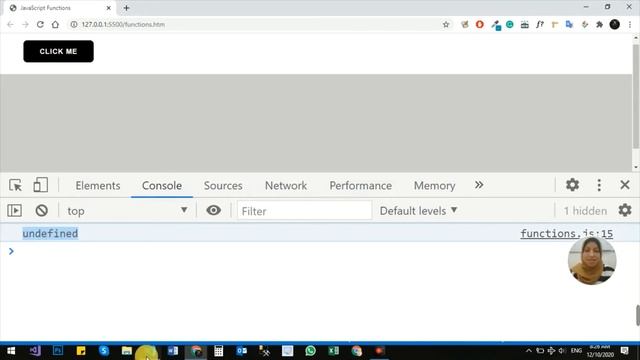
Task: Create live expression with eye icon
Action: coord(213,210)
